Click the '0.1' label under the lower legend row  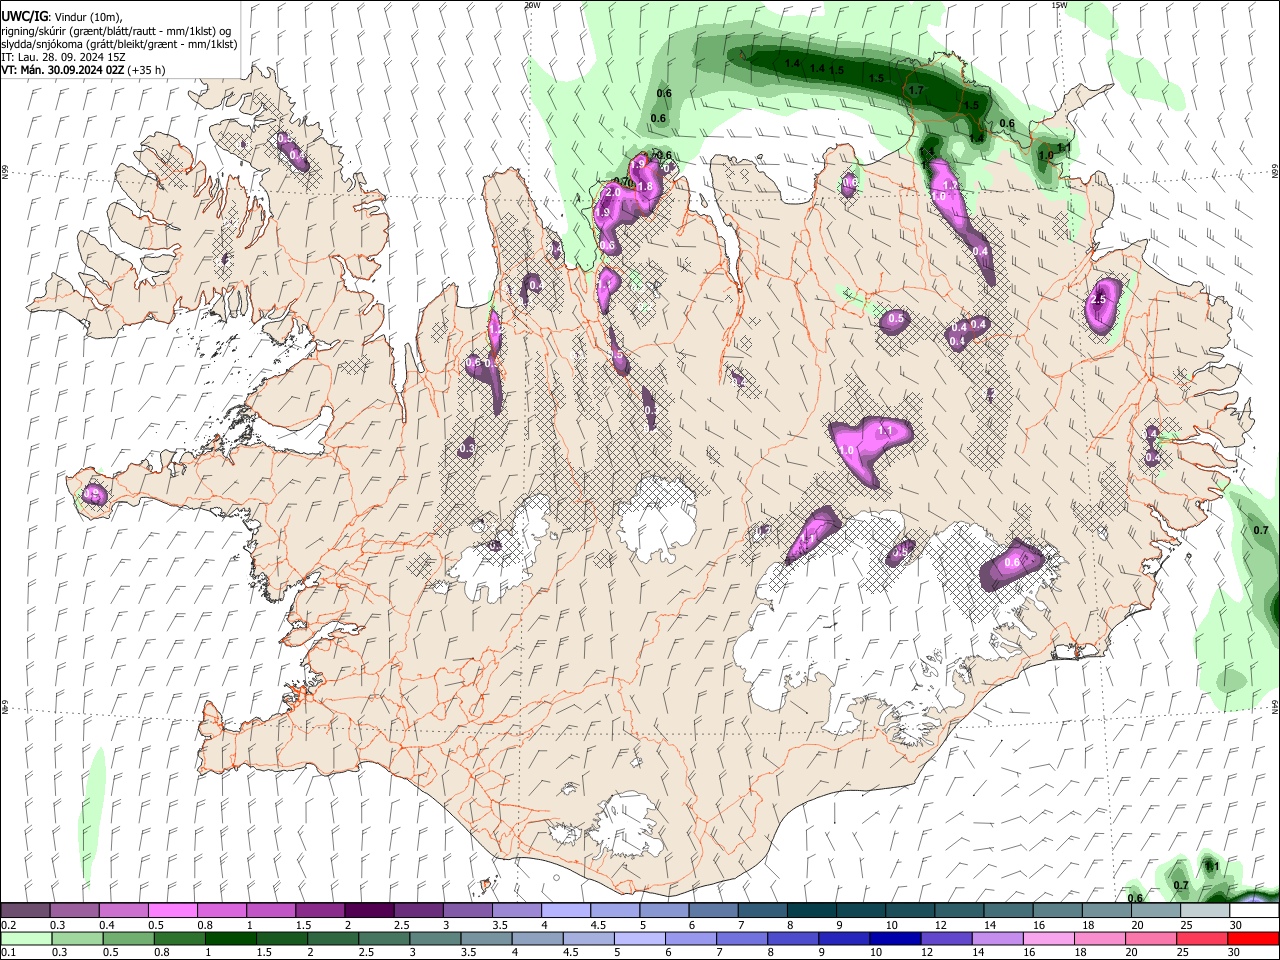click(8, 953)
